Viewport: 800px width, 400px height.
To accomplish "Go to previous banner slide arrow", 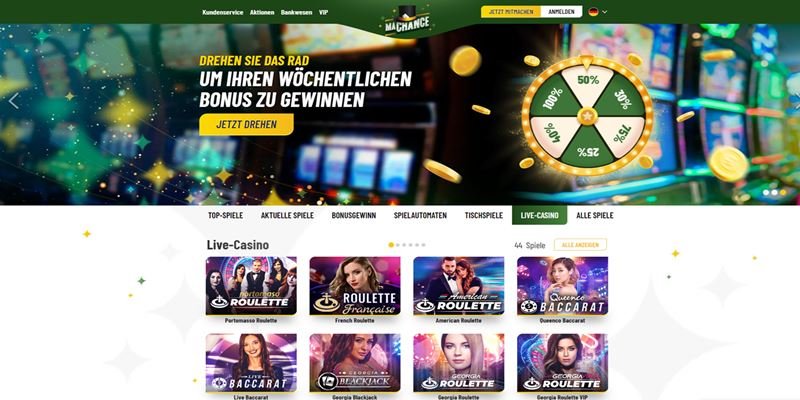I will pyautogui.click(x=13, y=101).
